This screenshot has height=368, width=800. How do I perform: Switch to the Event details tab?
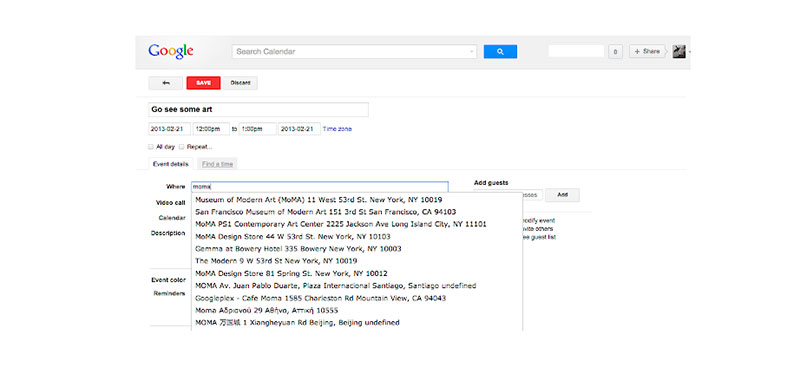coord(170,164)
